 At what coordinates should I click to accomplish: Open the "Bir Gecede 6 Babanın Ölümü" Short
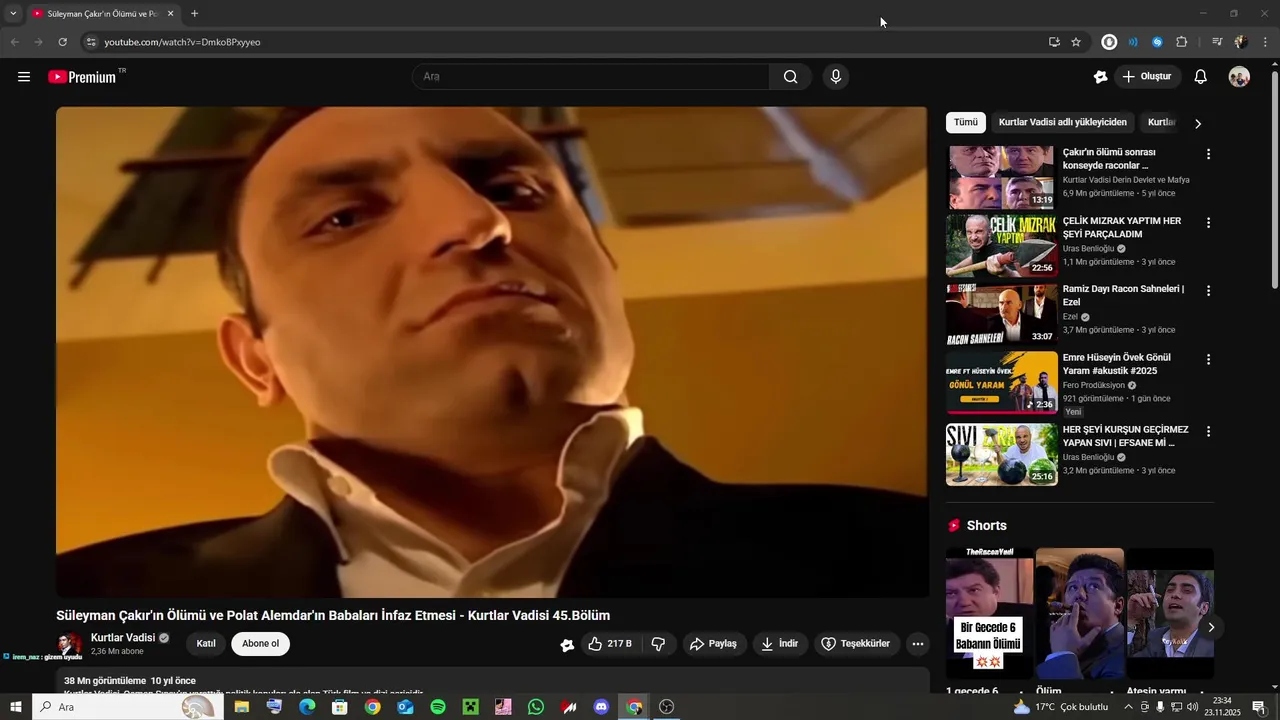(990, 614)
